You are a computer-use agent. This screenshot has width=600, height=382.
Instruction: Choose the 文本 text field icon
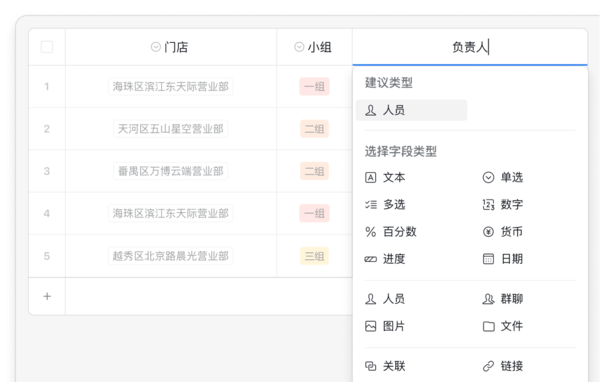(370, 178)
